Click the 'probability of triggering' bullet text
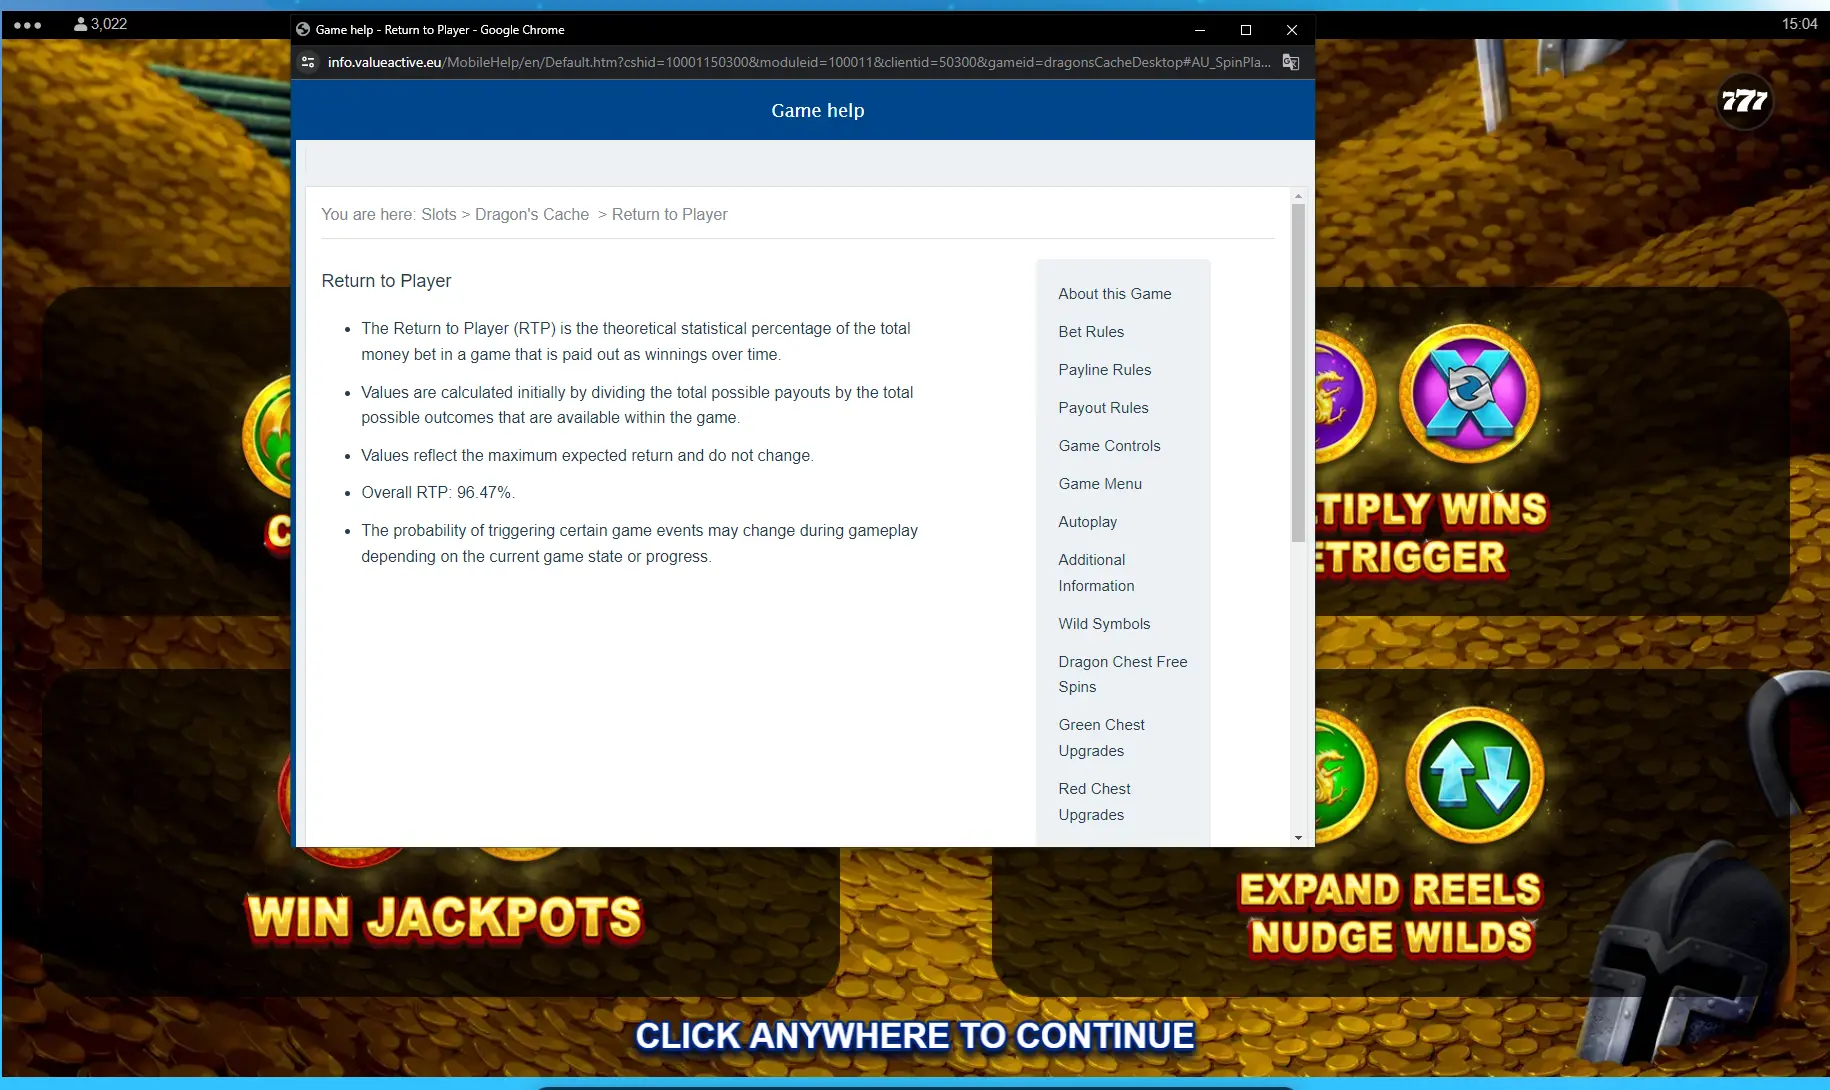The height and width of the screenshot is (1090, 1830). pos(639,544)
